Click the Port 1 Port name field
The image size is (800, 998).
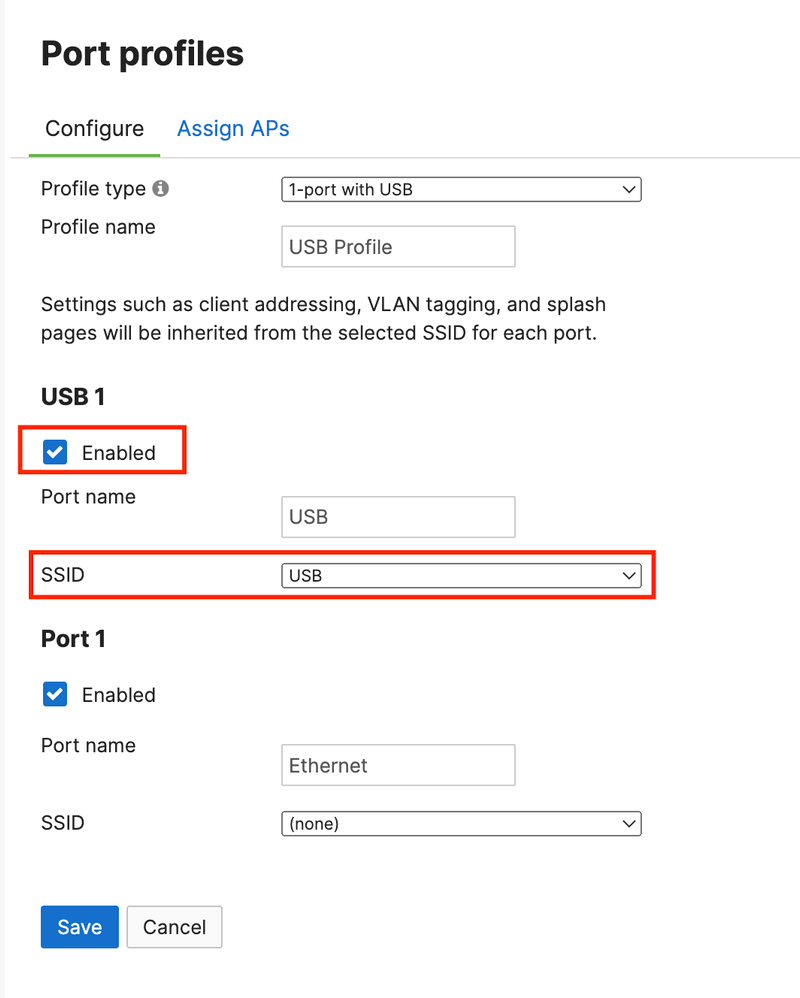tap(398, 765)
